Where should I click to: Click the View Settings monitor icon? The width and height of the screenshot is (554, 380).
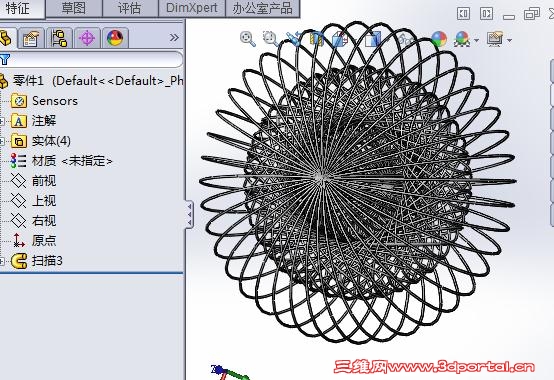coord(495,39)
